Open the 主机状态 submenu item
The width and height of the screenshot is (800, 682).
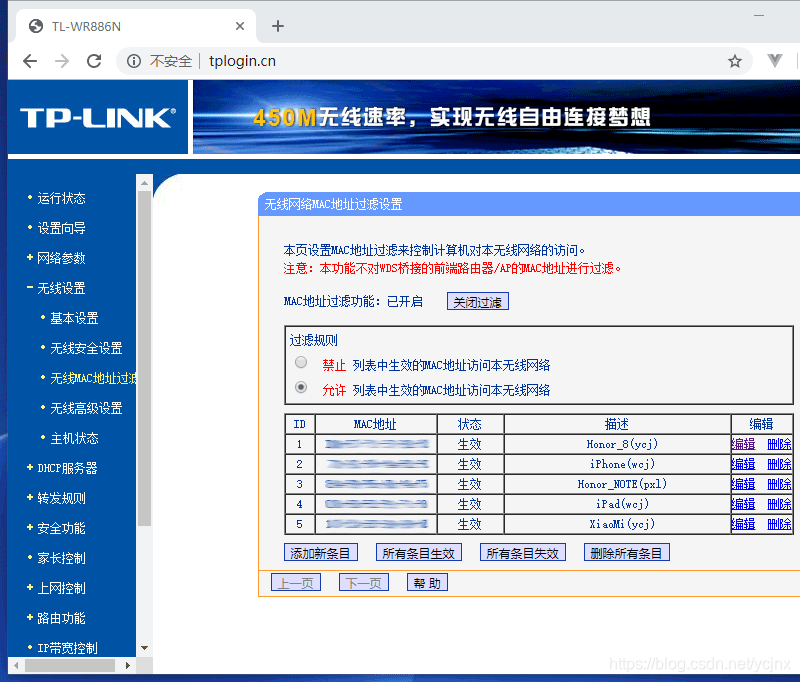(x=74, y=438)
